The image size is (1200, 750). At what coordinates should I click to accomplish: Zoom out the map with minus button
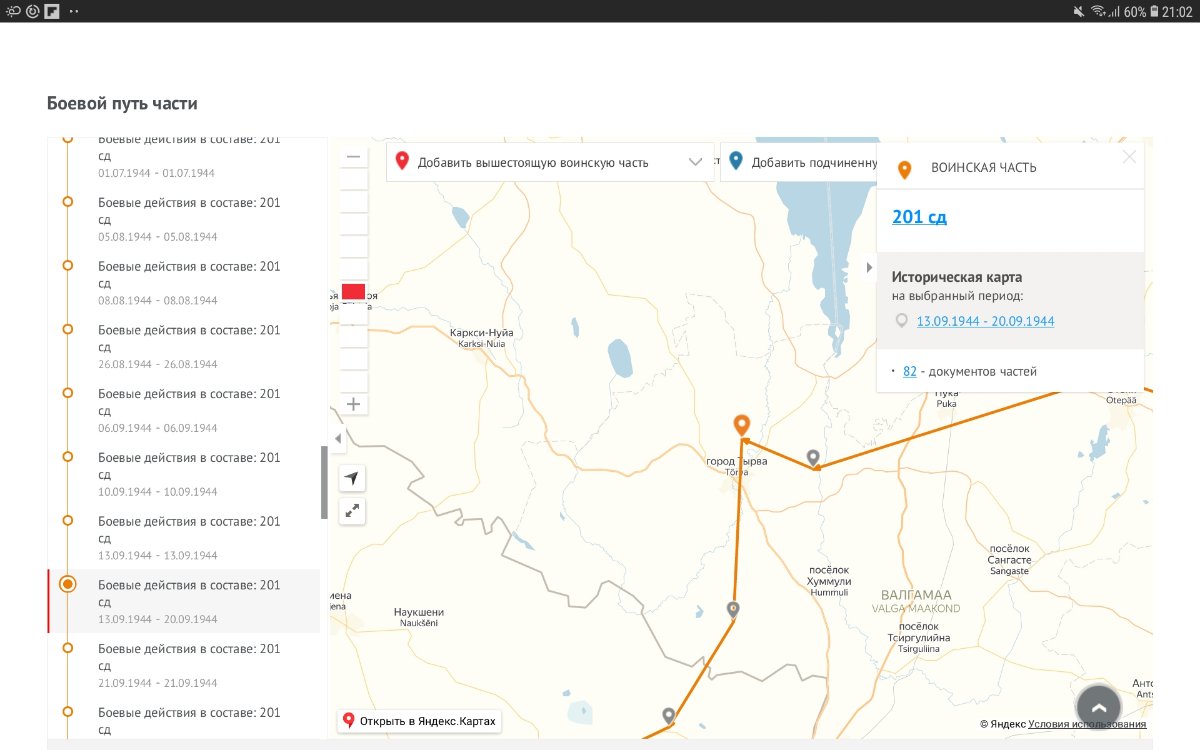[353, 157]
